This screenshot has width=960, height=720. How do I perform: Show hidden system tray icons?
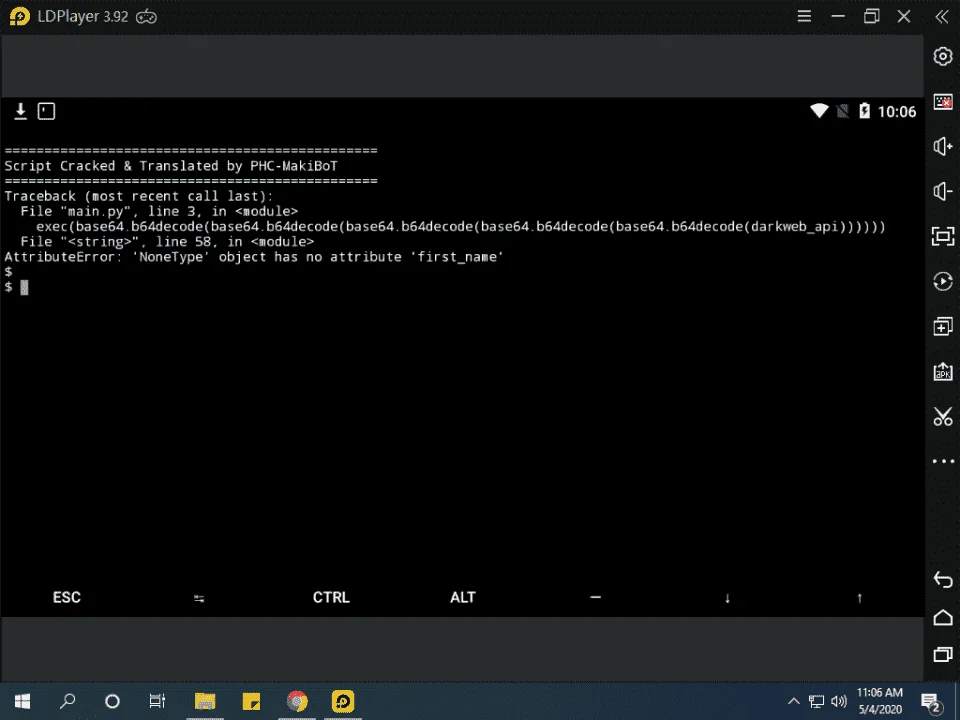click(x=793, y=702)
